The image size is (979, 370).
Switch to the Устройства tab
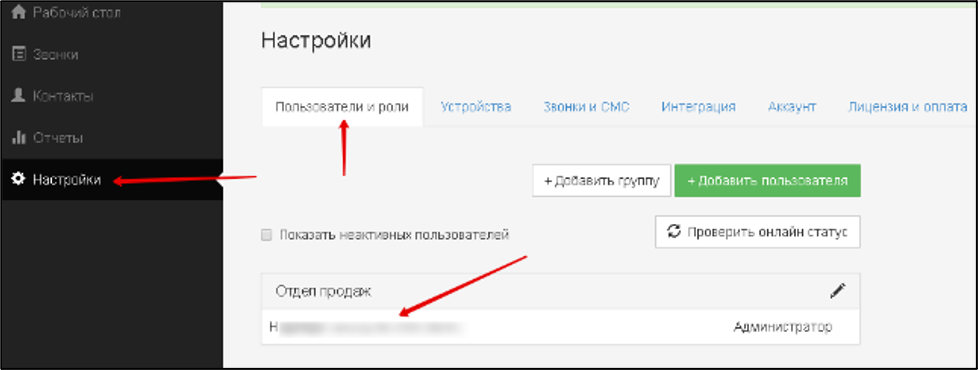click(x=476, y=107)
